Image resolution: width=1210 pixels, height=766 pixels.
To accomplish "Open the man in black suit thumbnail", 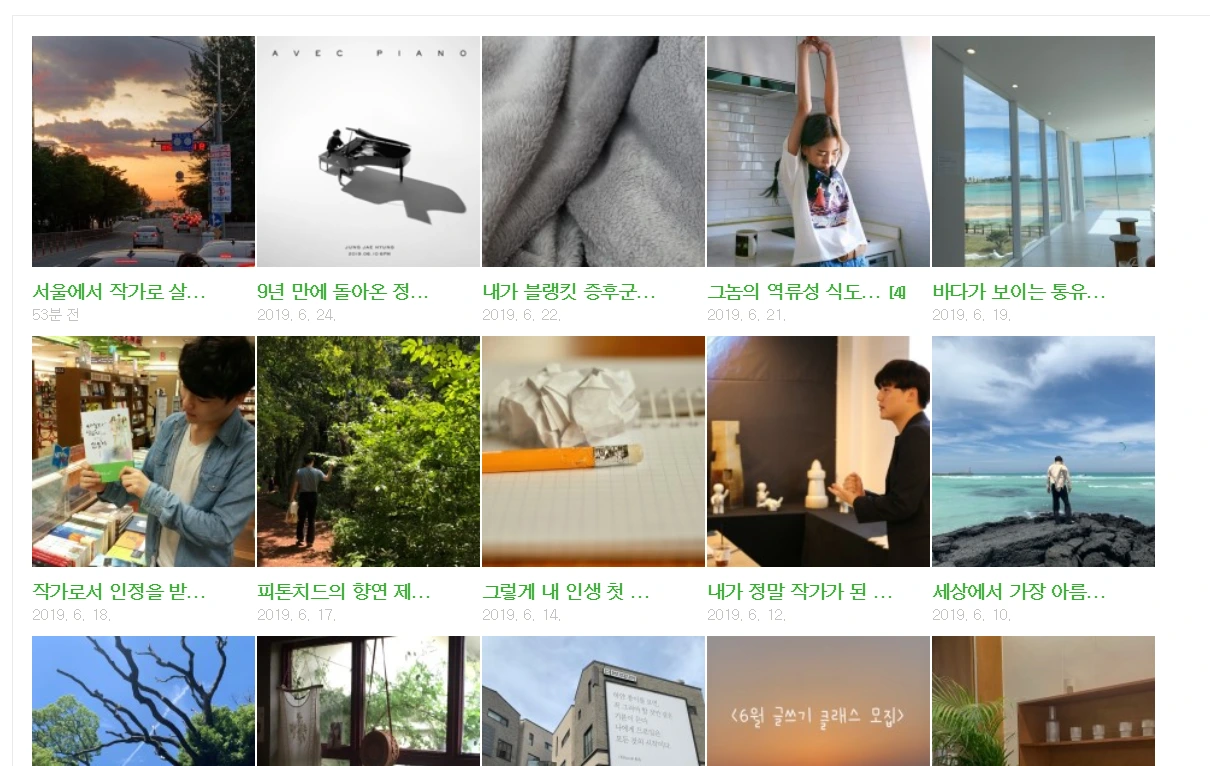I will (818, 451).
